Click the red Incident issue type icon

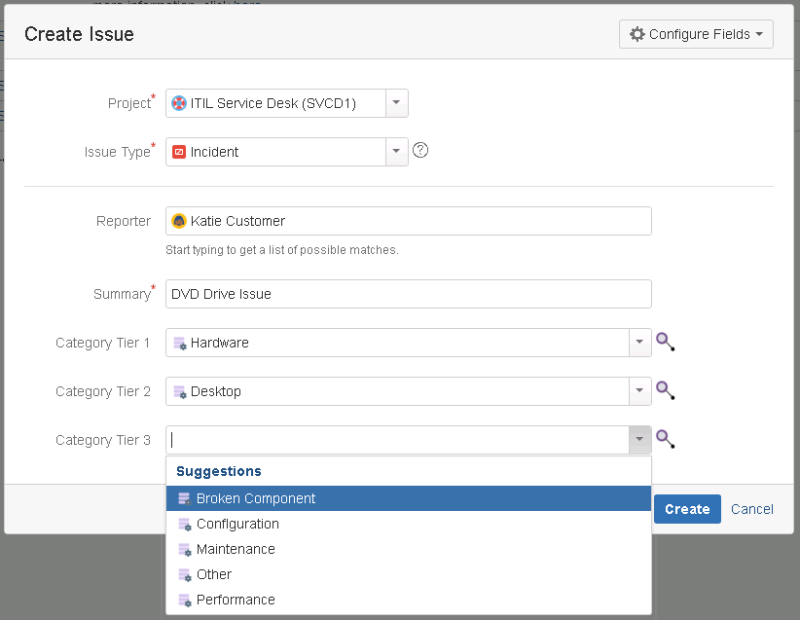tap(179, 152)
